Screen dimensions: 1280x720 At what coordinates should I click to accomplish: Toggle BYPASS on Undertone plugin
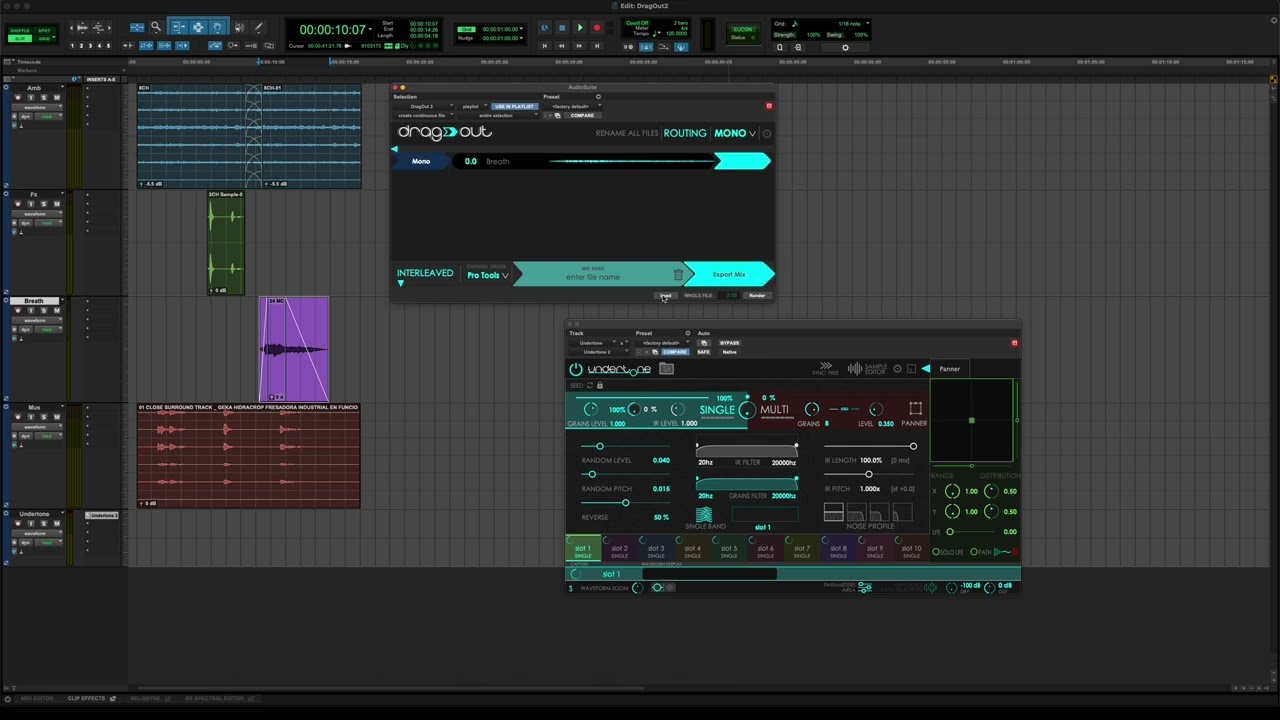pyautogui.click(x=729, y=343)
